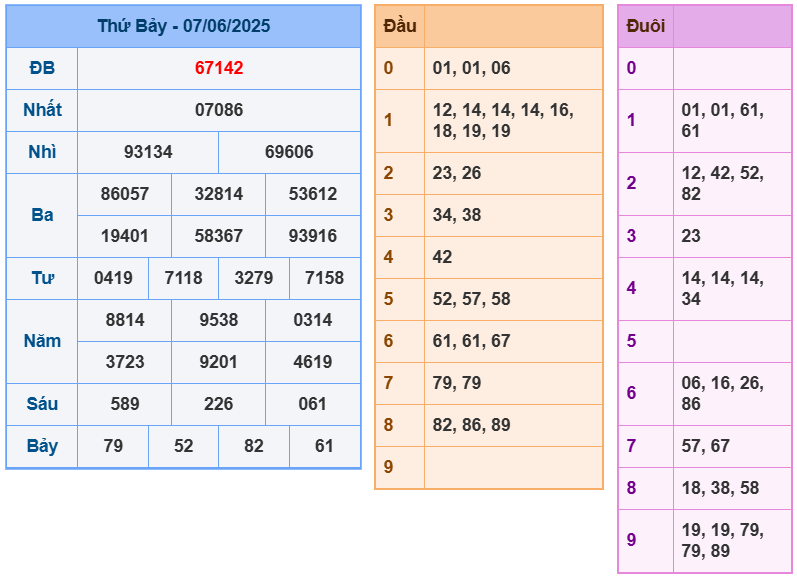Click sixth prize number 226
797x578 pixels.
(x=218, y=404)
